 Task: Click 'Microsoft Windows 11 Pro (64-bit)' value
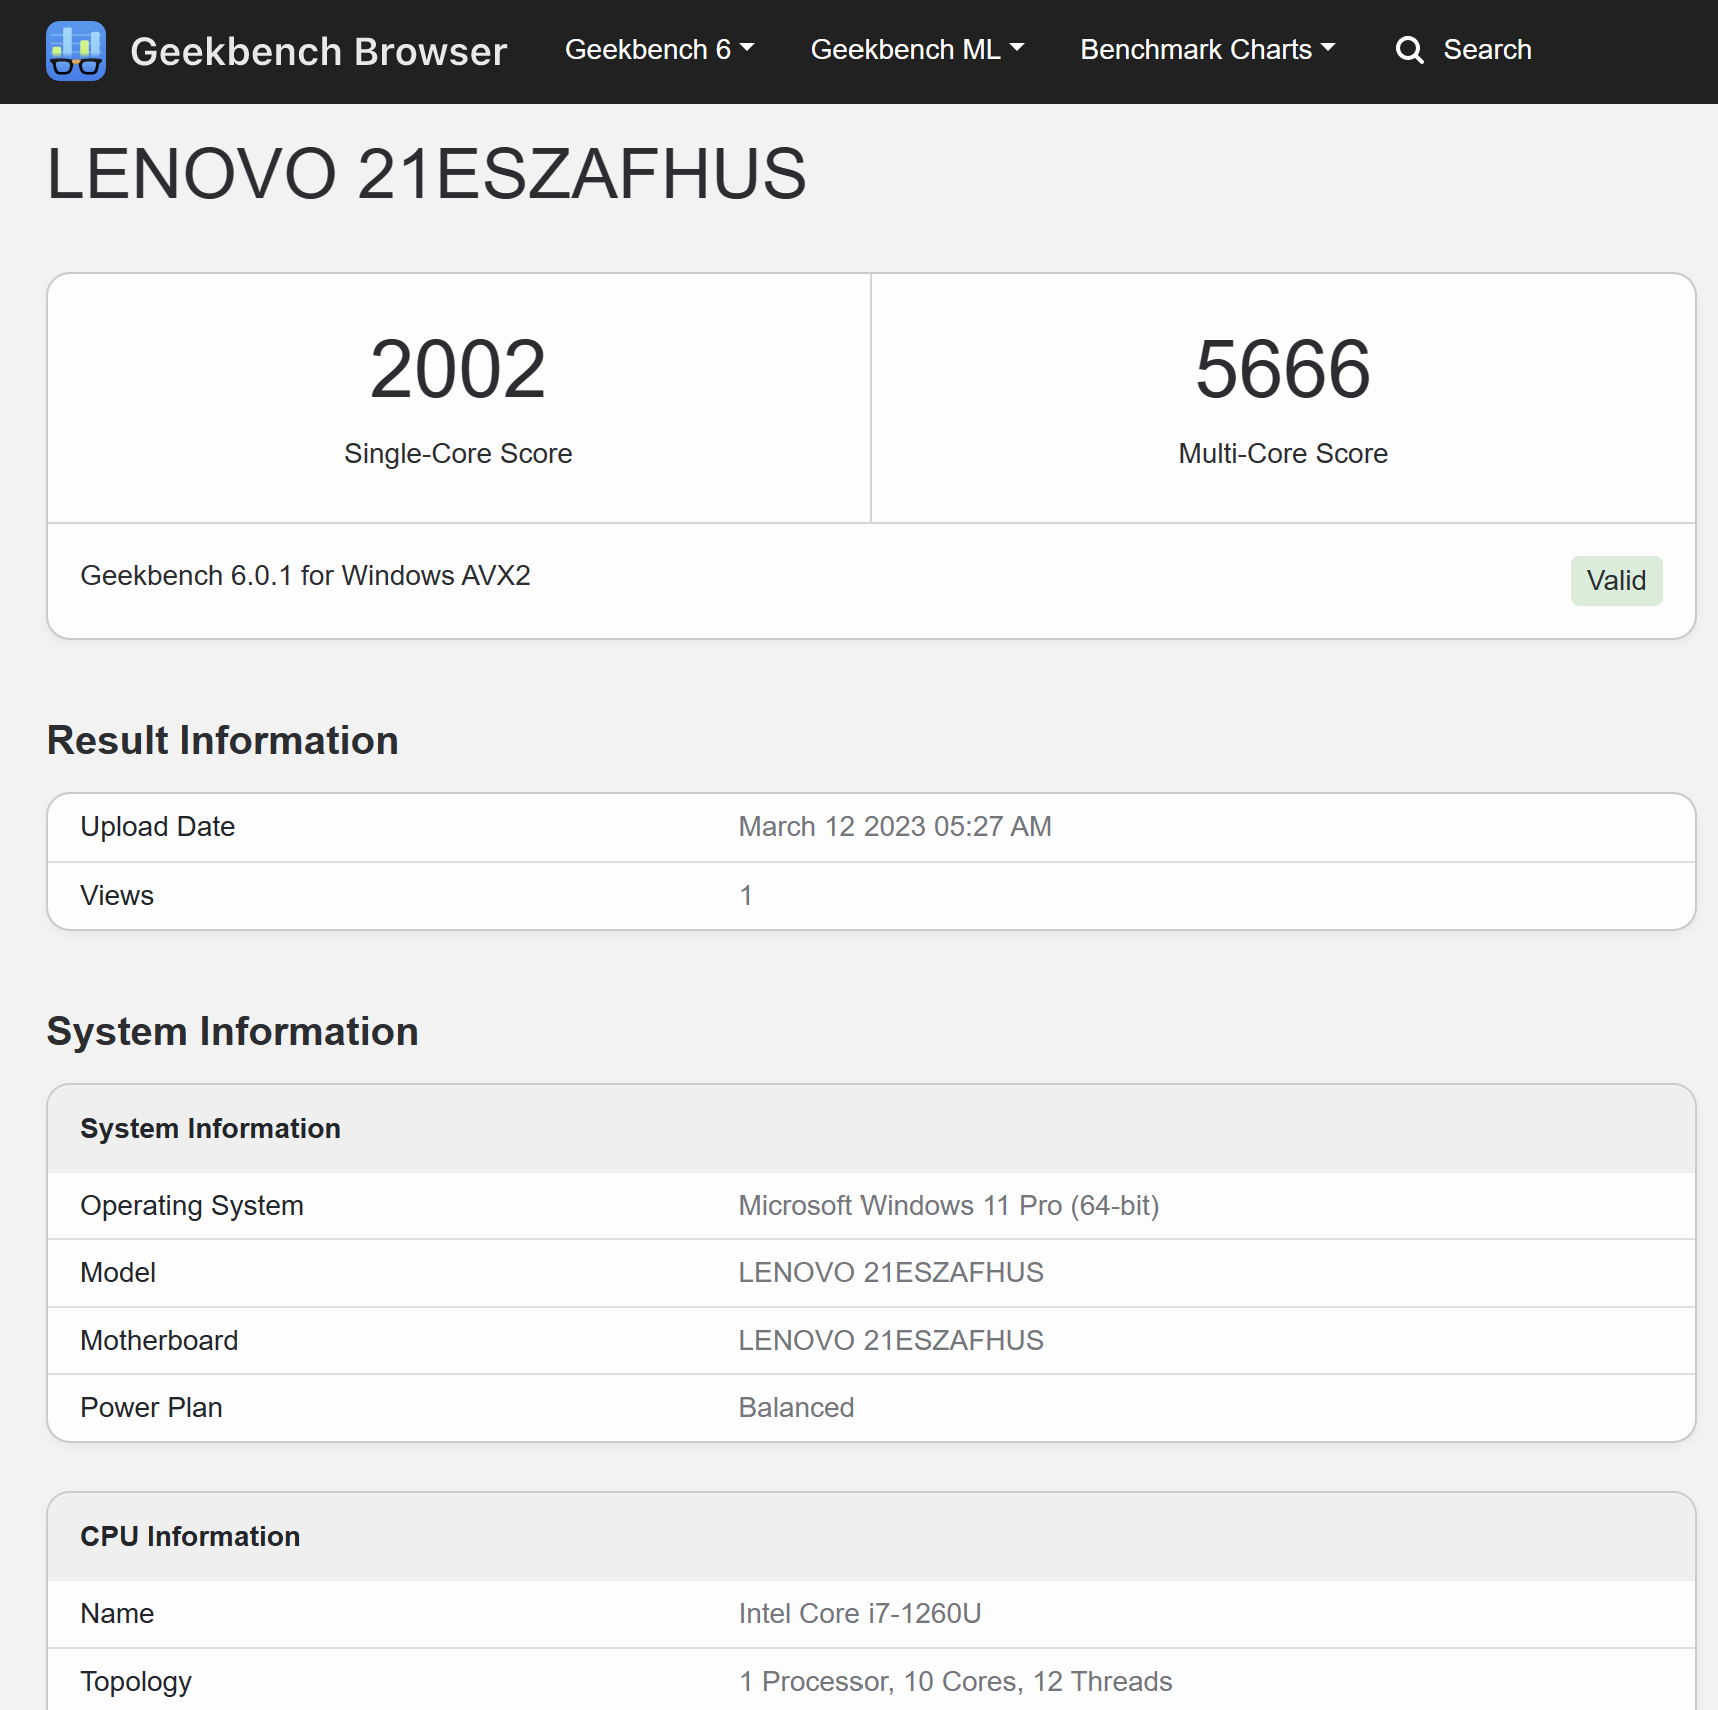(x=949, y=1205)
